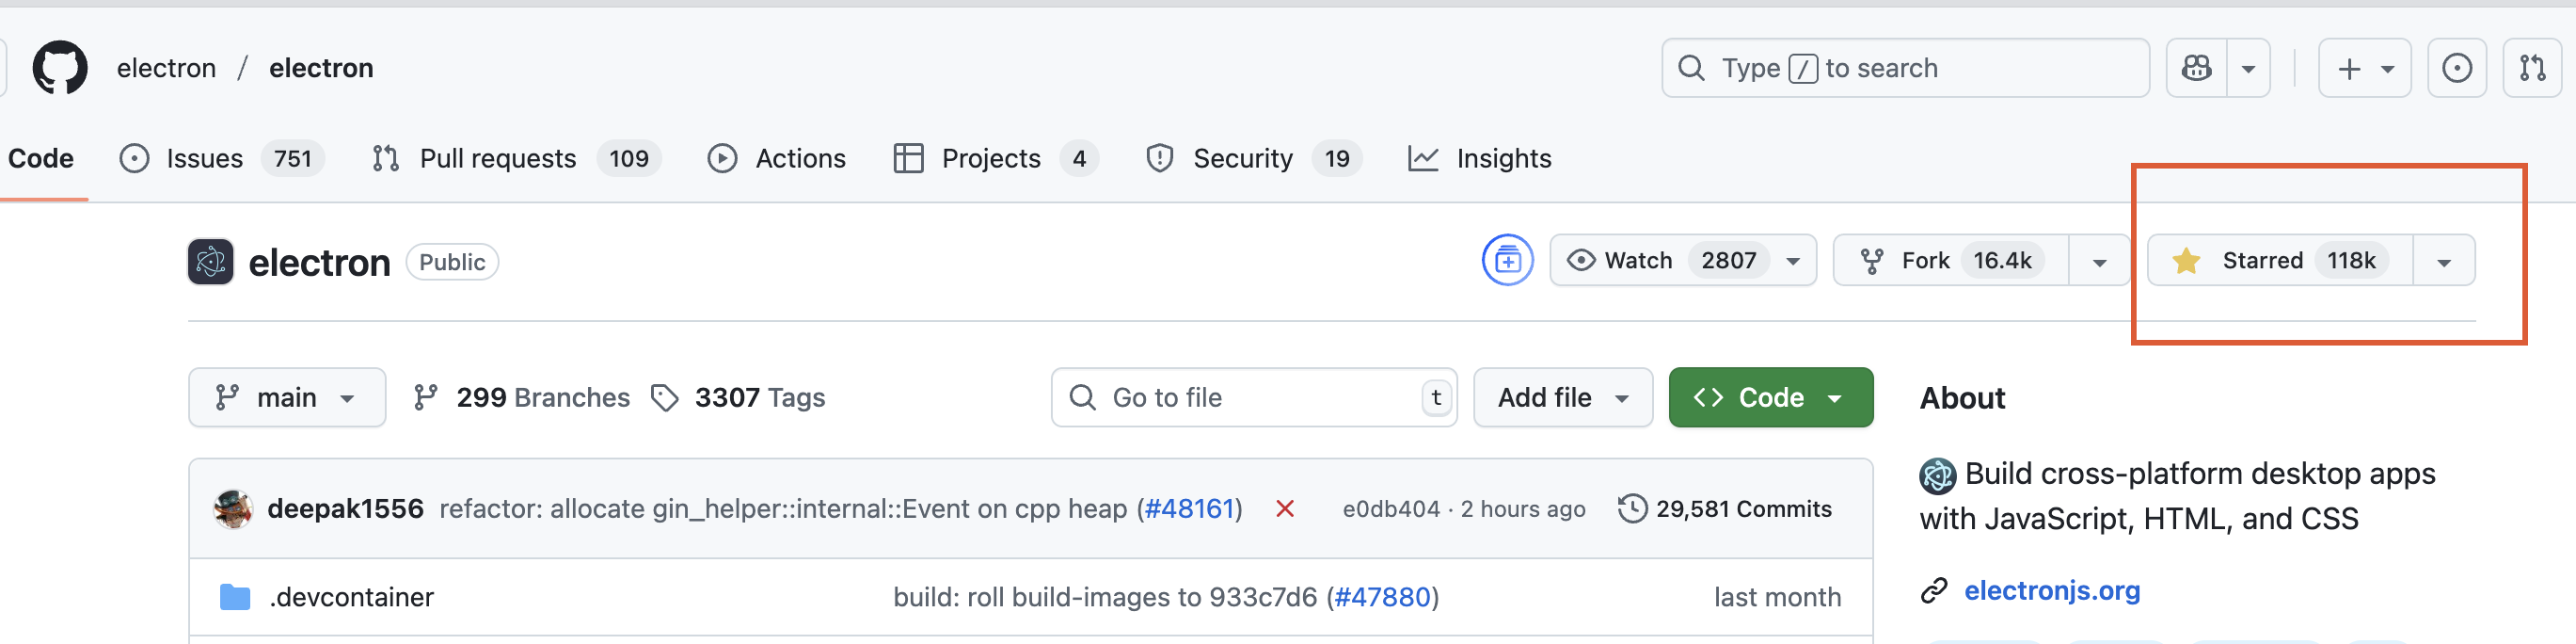The width and height of the screenshot is (2576, 644).
Task: Expand the Fork options dropdown arrow
Action: (2099, 262)
